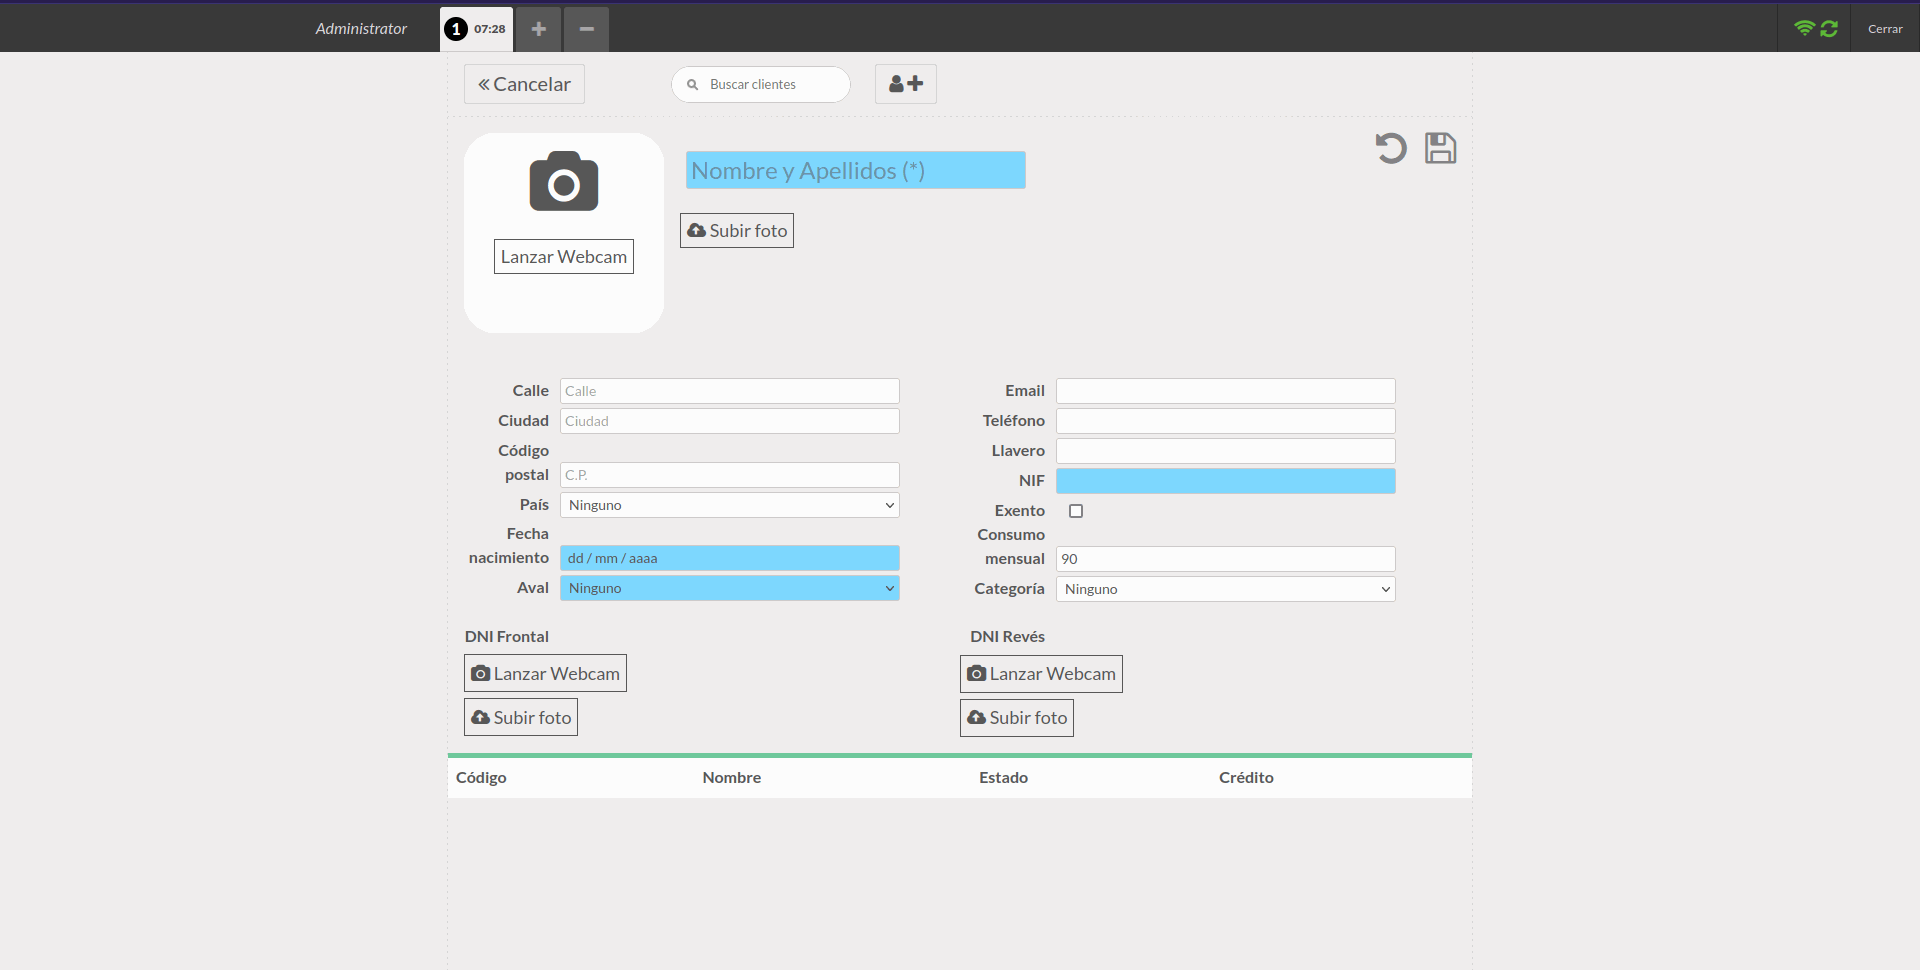1920x970 pixels.
Task: Click the Teléfono input field
Action: click(1226, 421)
